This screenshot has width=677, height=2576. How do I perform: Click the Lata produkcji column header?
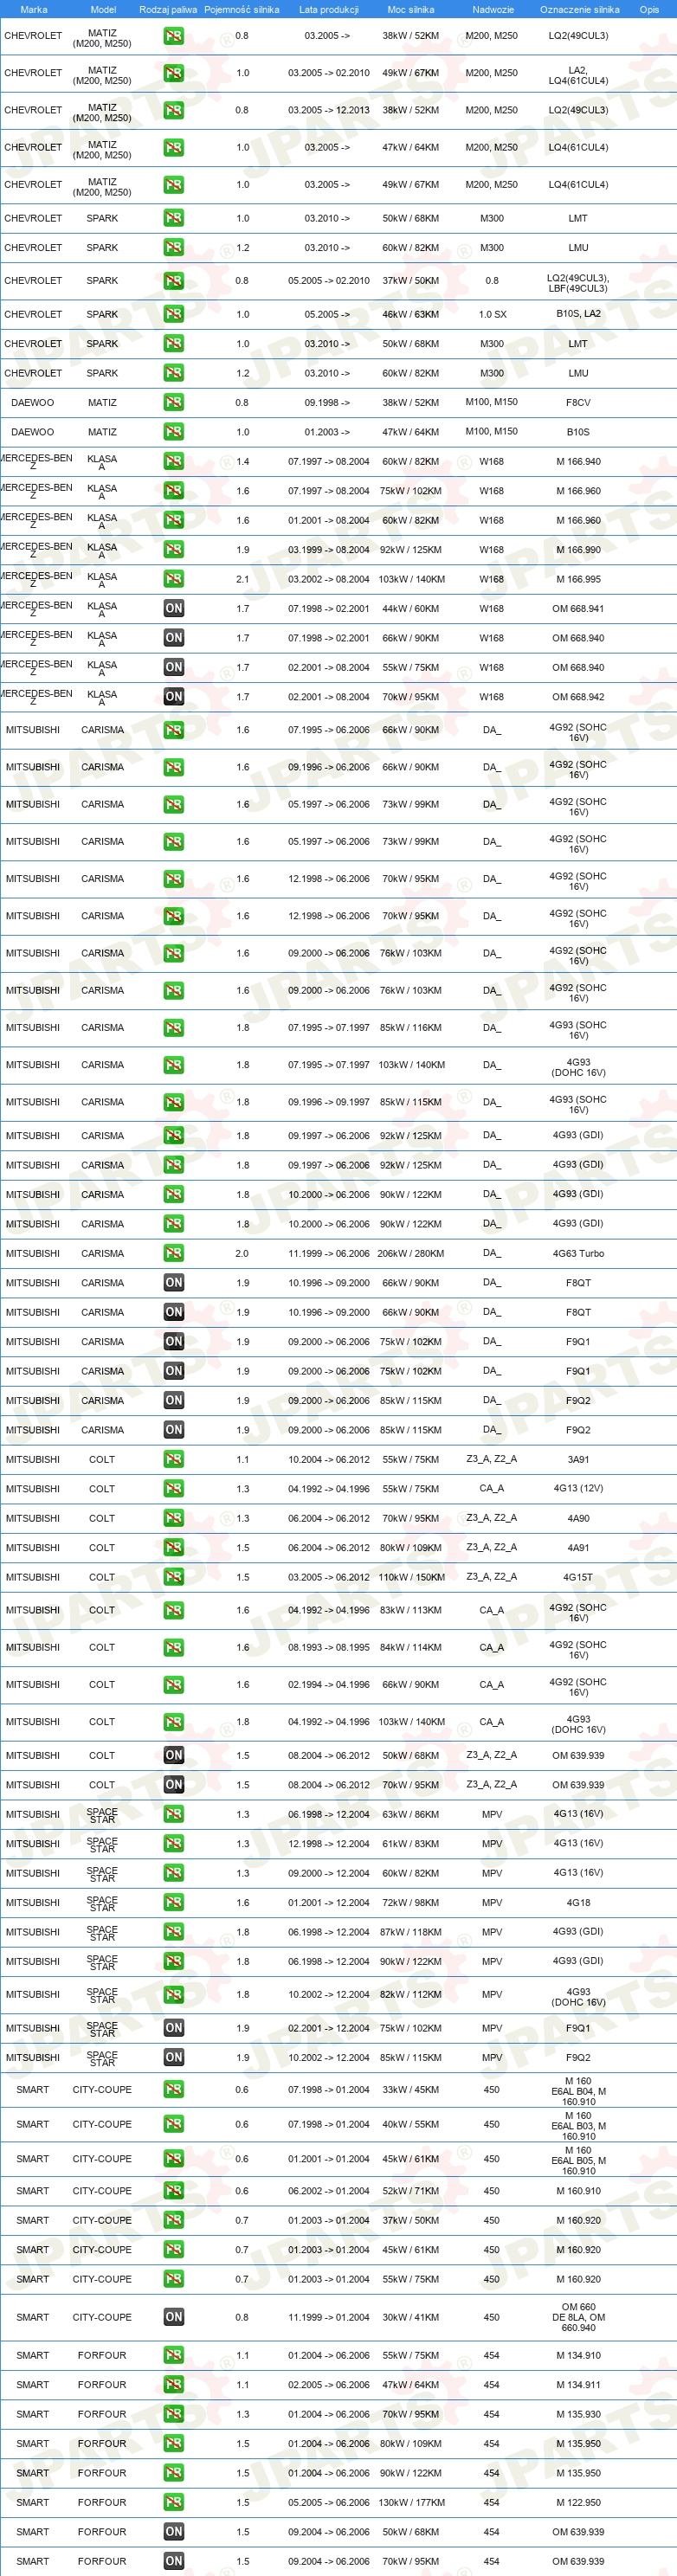pyautogui.click(x=329, y=9)
